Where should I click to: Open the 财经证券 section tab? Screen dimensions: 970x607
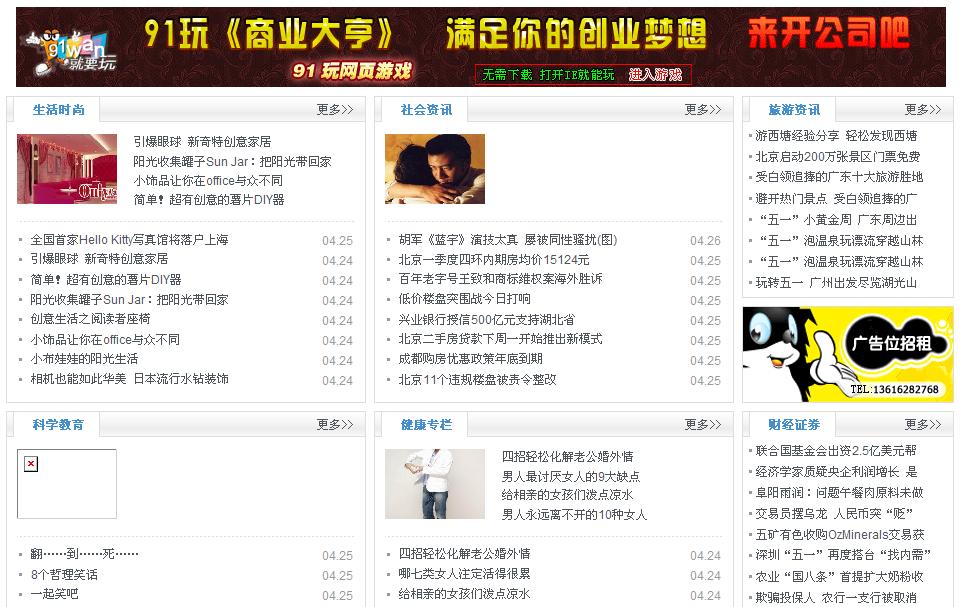(x=794, y=425)
